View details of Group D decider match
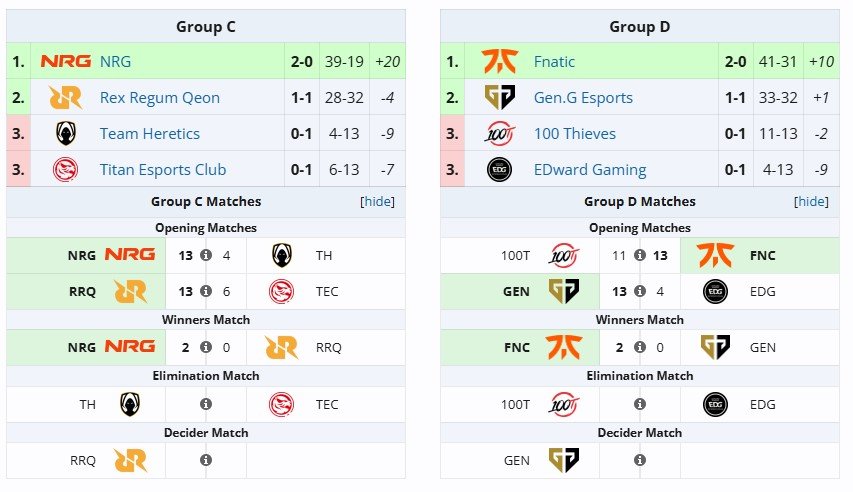 (x=640, y=460)
